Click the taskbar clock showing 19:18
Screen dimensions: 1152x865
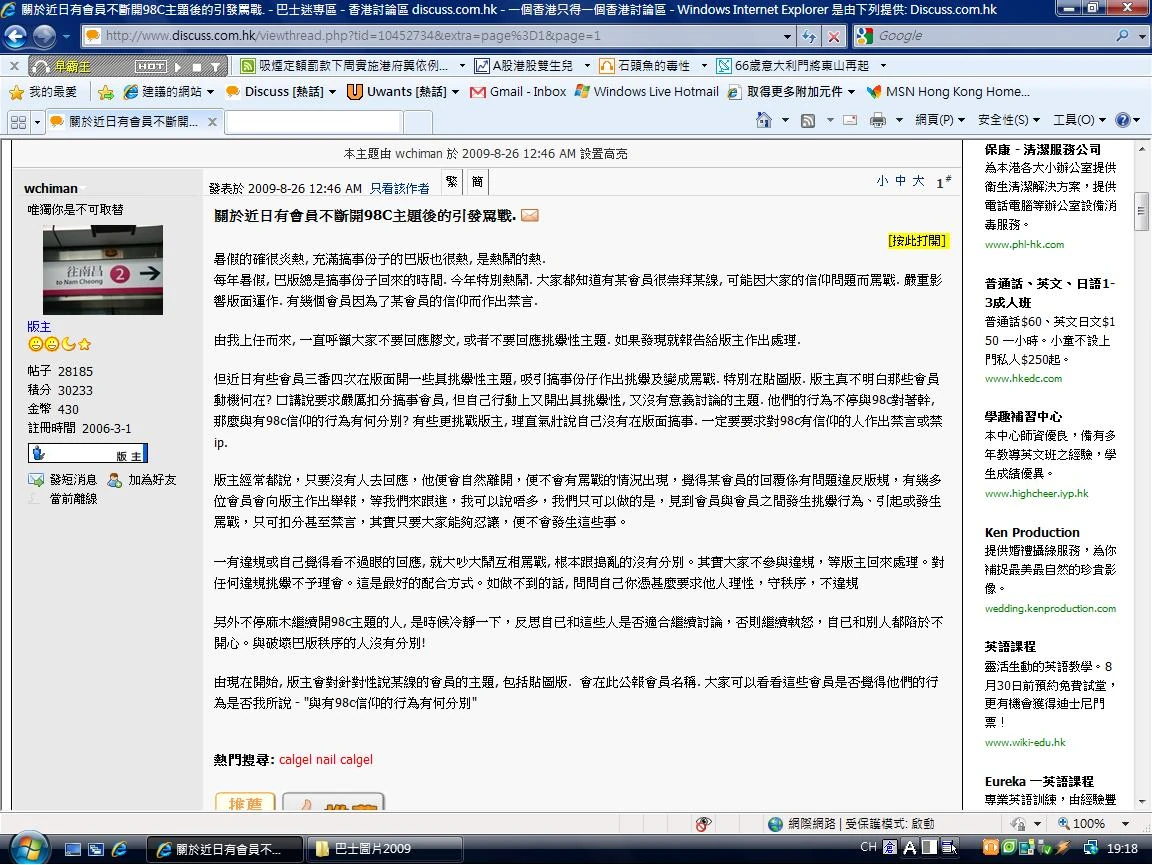(1122, 848)
